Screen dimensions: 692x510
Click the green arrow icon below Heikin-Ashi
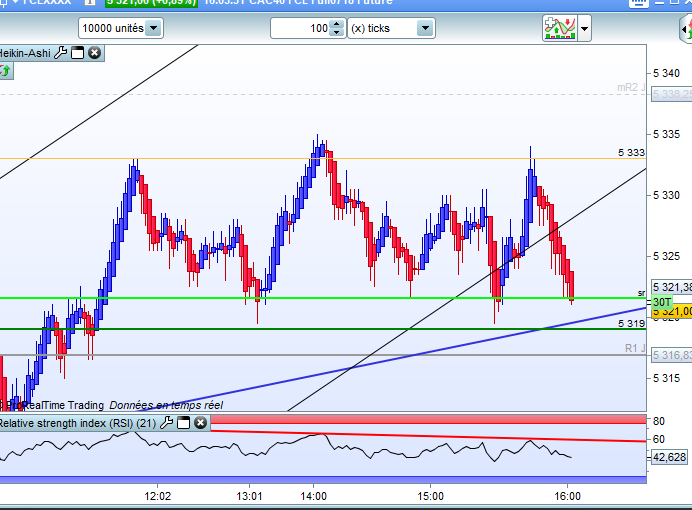coord(5,71)
